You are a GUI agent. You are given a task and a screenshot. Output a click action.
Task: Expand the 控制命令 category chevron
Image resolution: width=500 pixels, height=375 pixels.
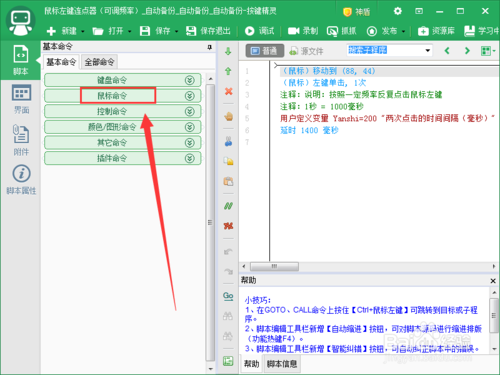click(189, 111)
